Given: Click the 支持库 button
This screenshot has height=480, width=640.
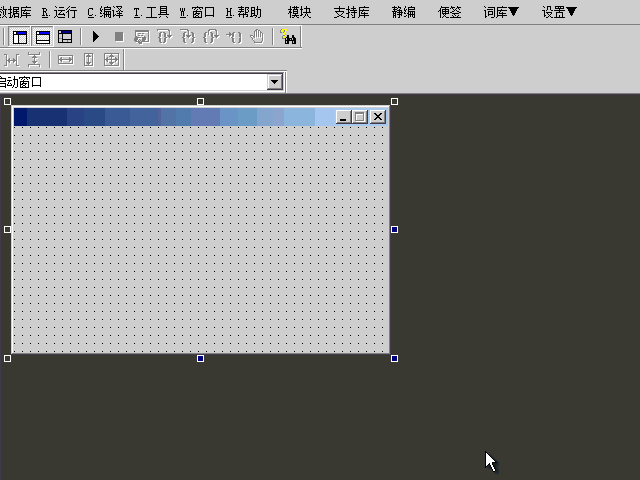Looking at the screenshot, I should [351, 12].
